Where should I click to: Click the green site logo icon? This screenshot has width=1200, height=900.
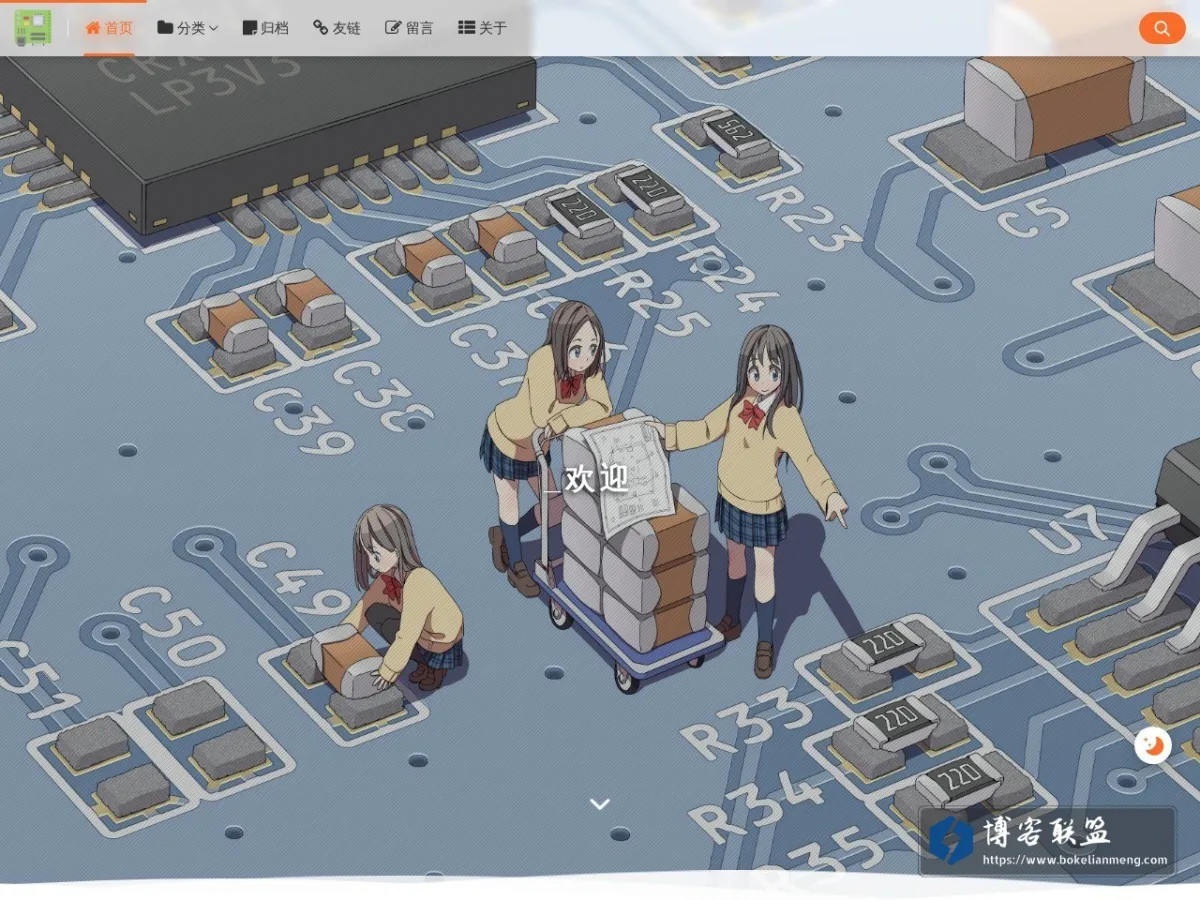click(33, 28)
